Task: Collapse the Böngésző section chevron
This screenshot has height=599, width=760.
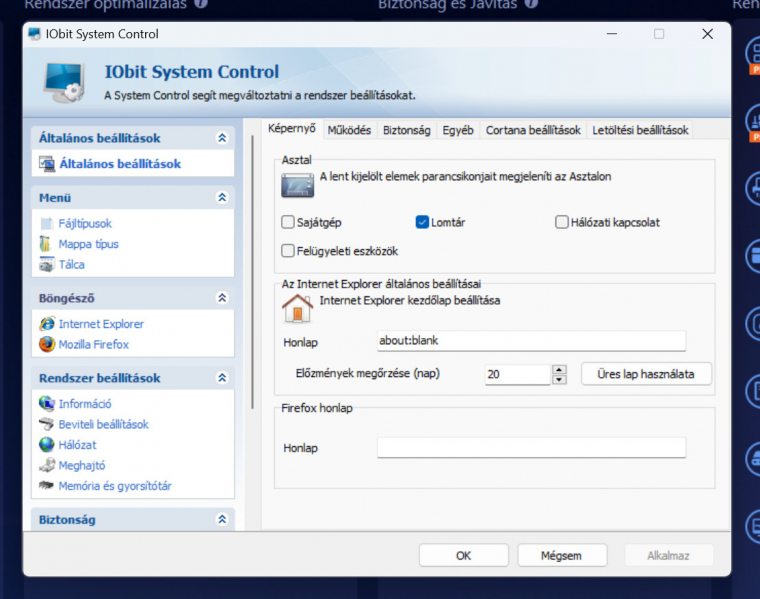Action: tap(222, 298)
